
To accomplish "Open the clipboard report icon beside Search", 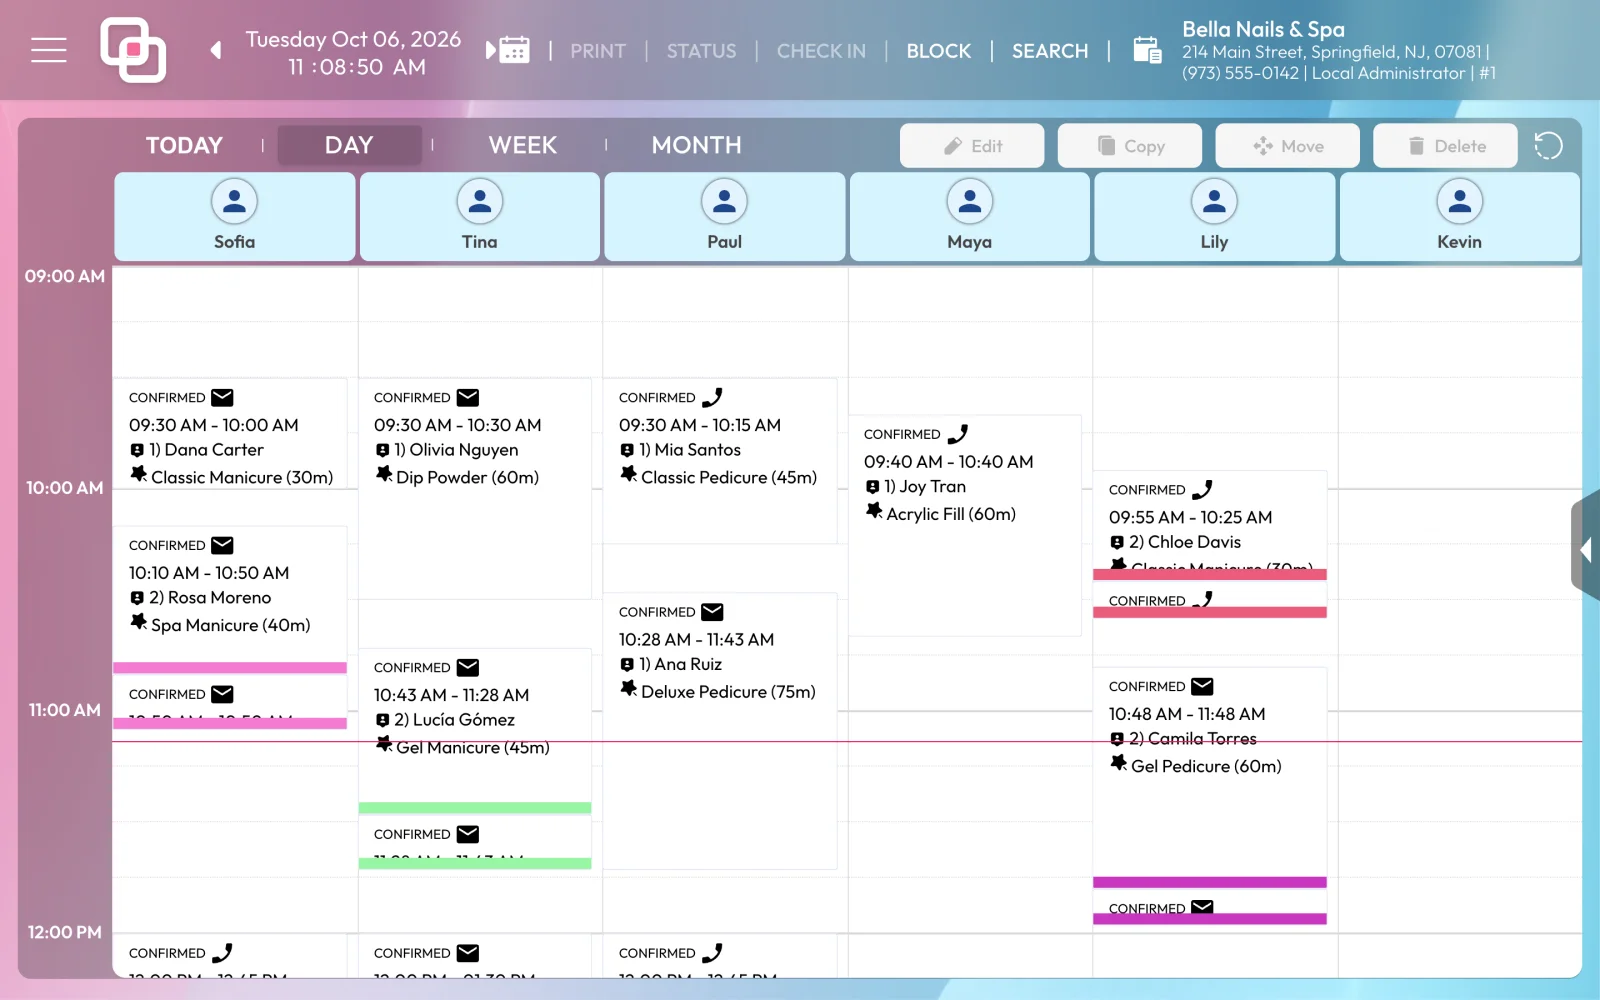I will point(1147,50).
